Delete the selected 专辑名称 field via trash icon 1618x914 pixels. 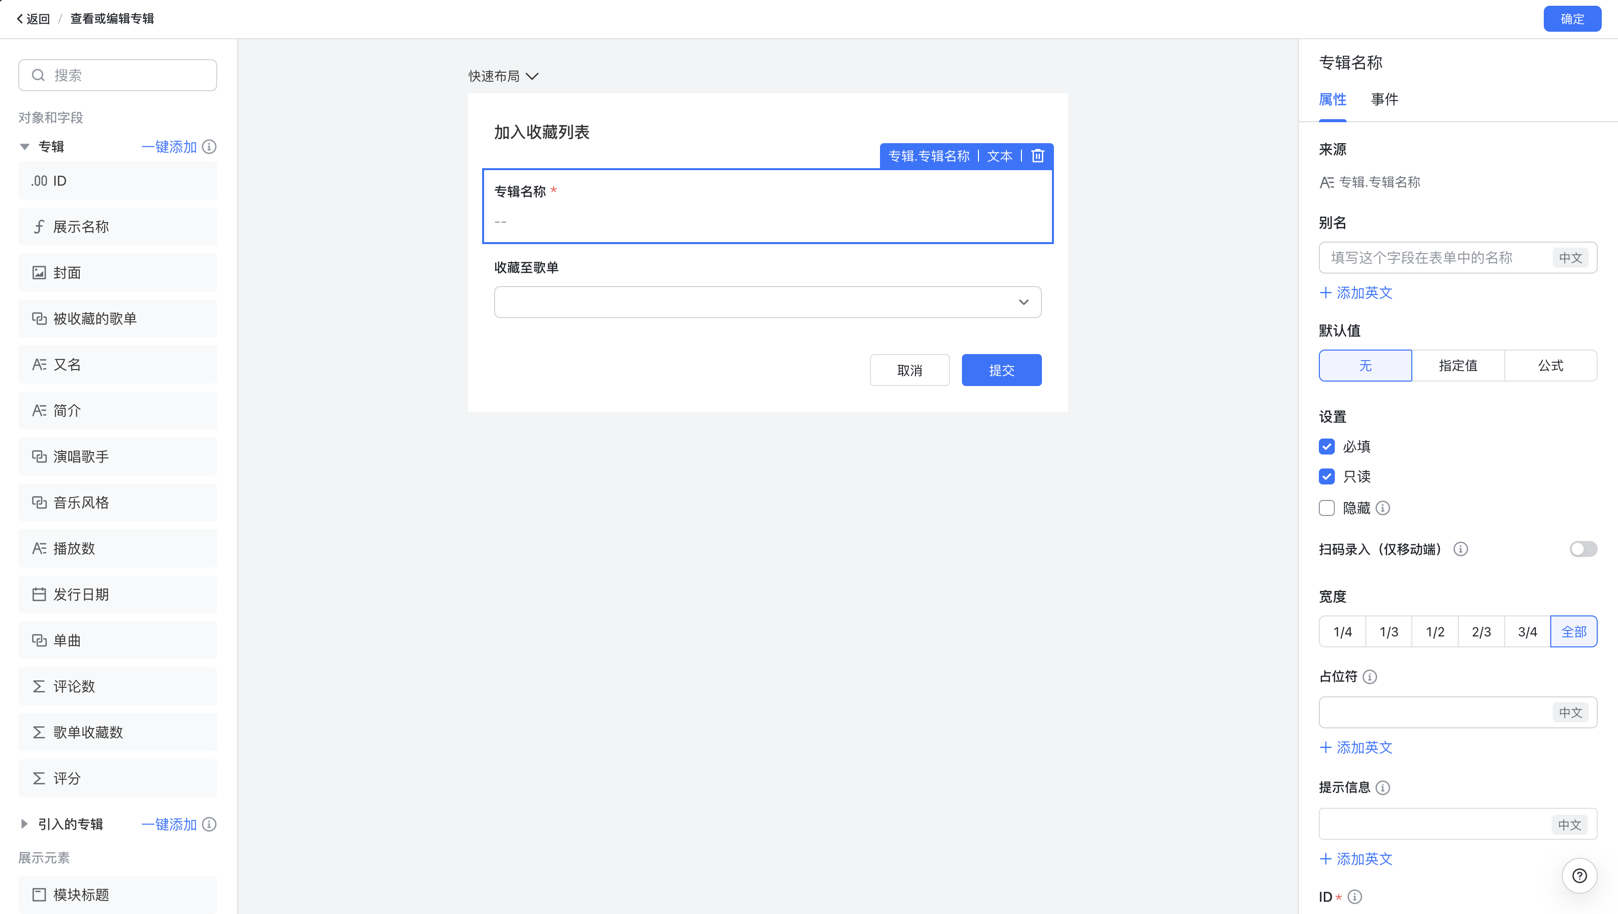(x=1038, y=156)
